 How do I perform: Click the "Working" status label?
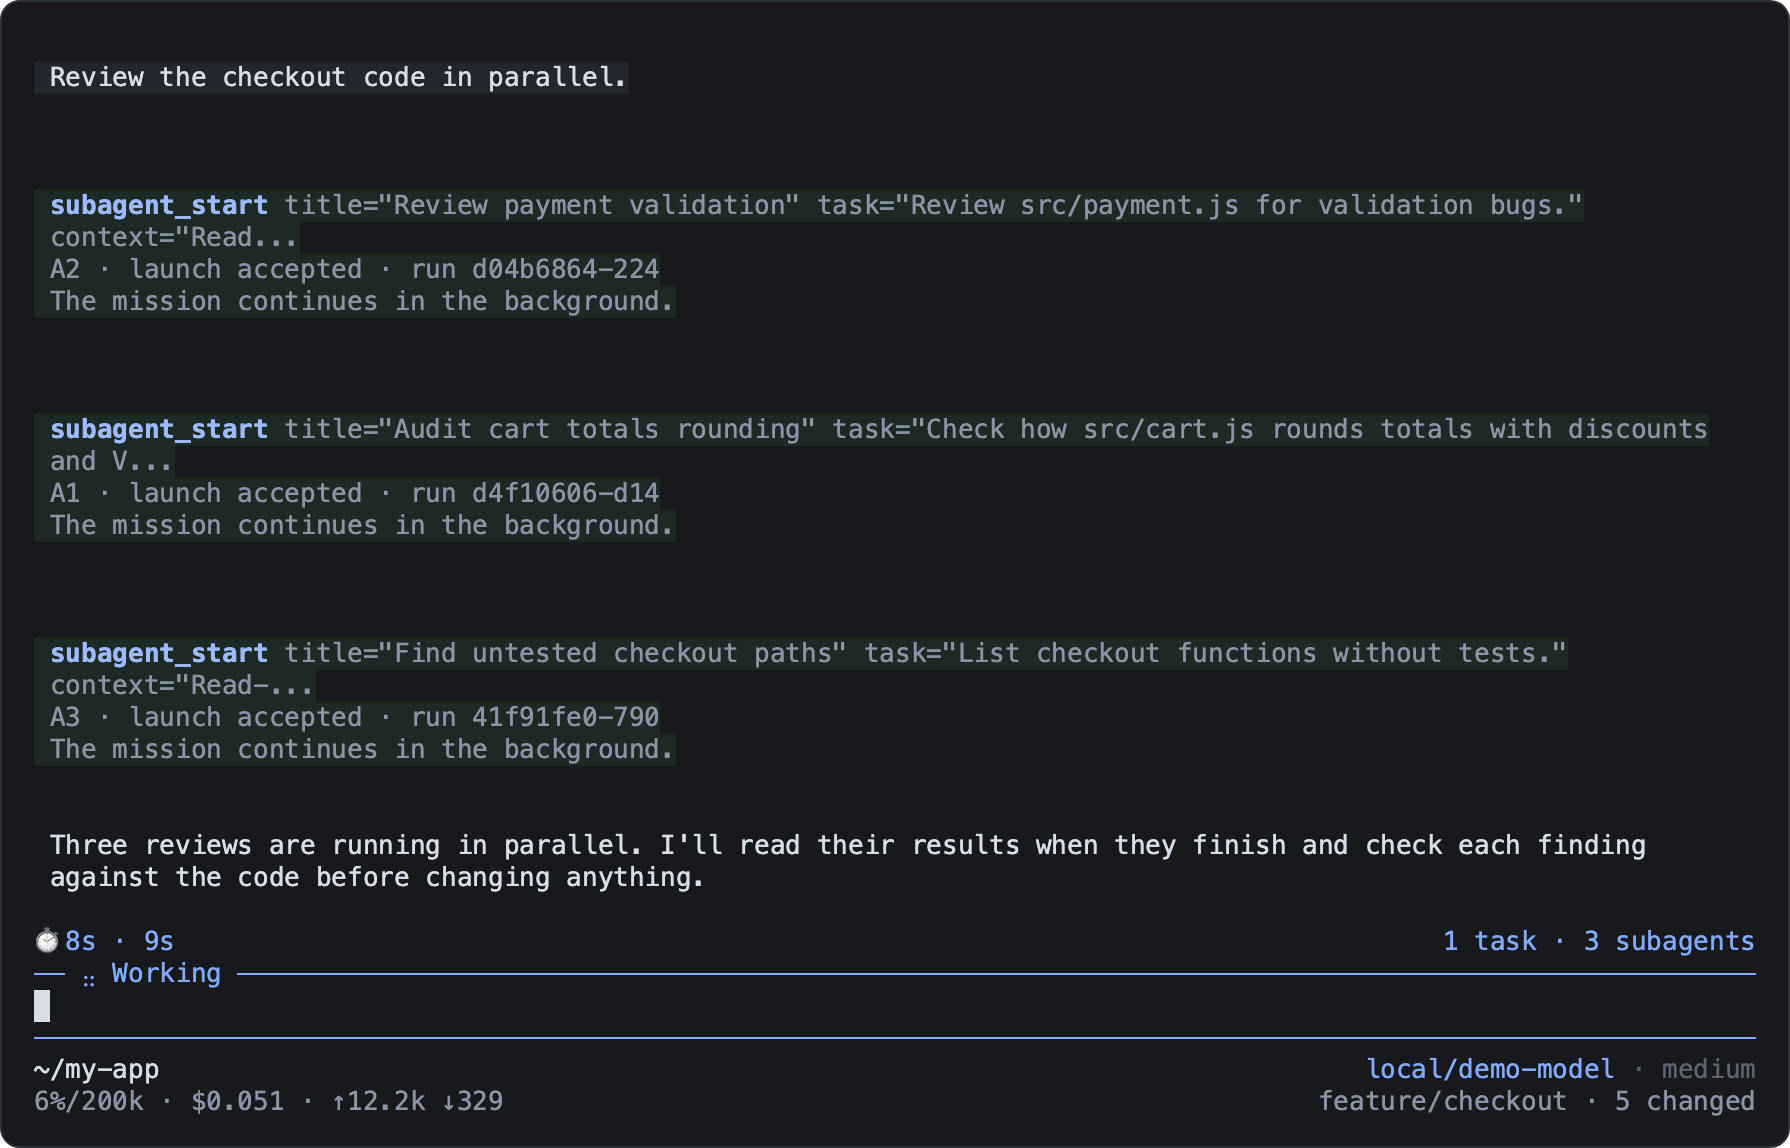click(166, 973)
